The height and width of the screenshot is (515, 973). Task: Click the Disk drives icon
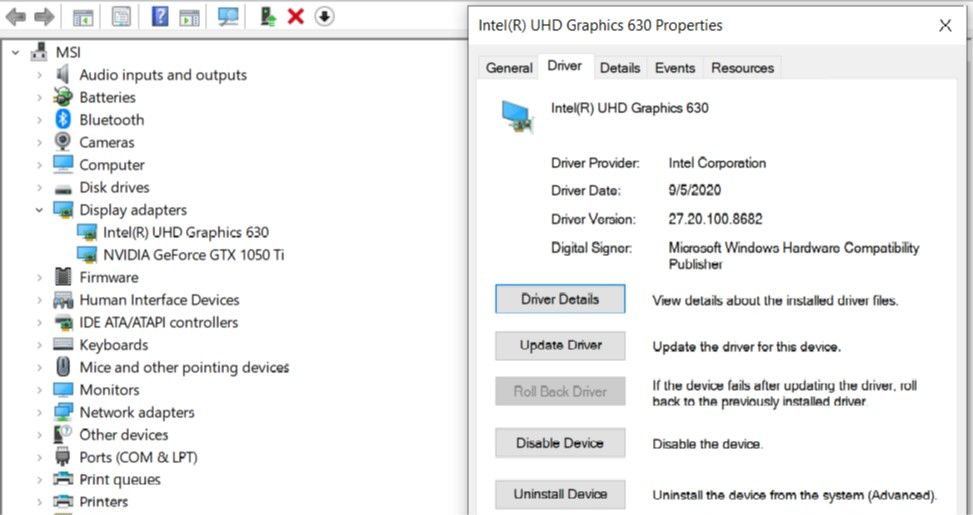click(63, 188)
